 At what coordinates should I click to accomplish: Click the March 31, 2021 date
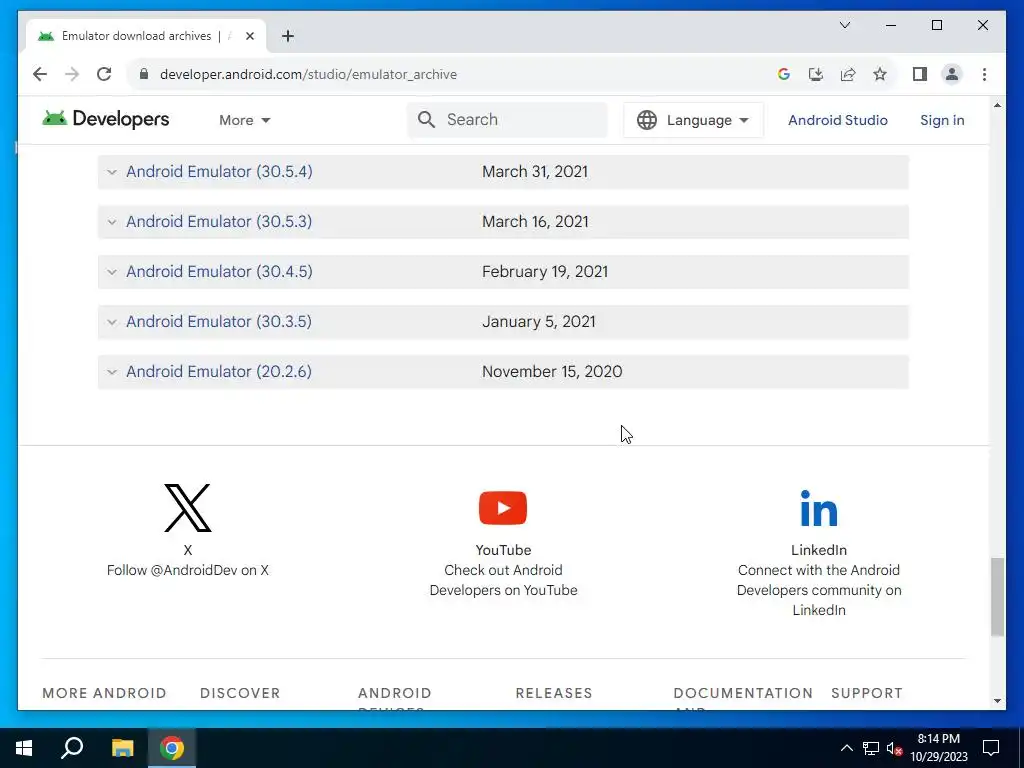click(535, 172)
